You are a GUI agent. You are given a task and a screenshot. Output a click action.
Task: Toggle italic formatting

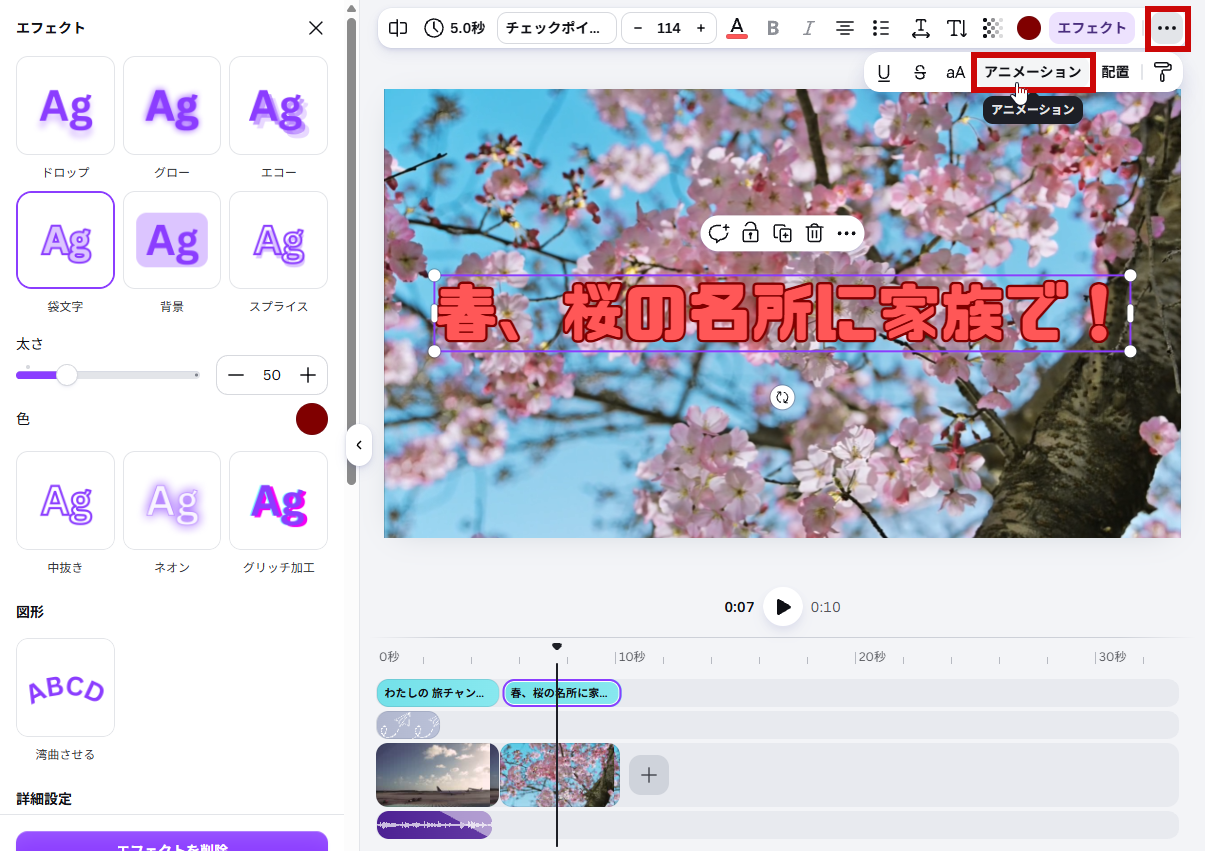[808, 28]
